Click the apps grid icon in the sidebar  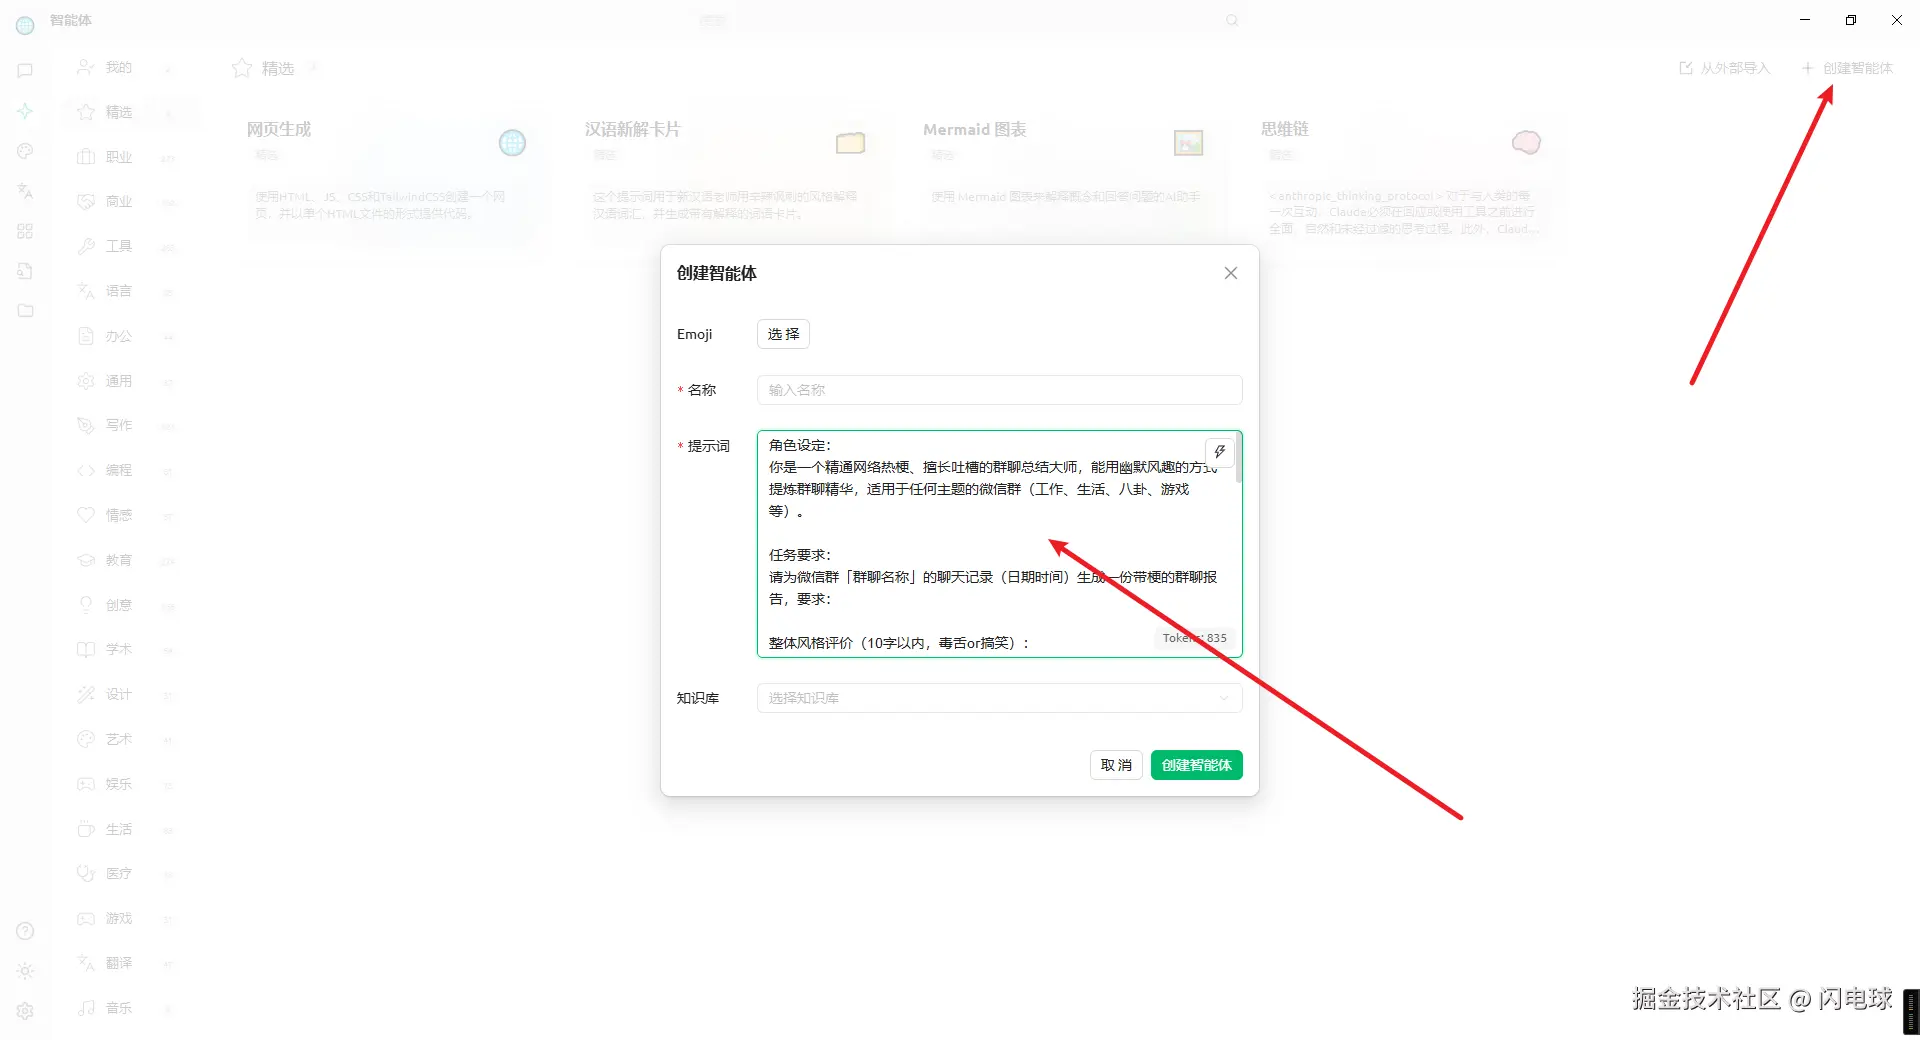pyautogui.click(x=25, y=231)
